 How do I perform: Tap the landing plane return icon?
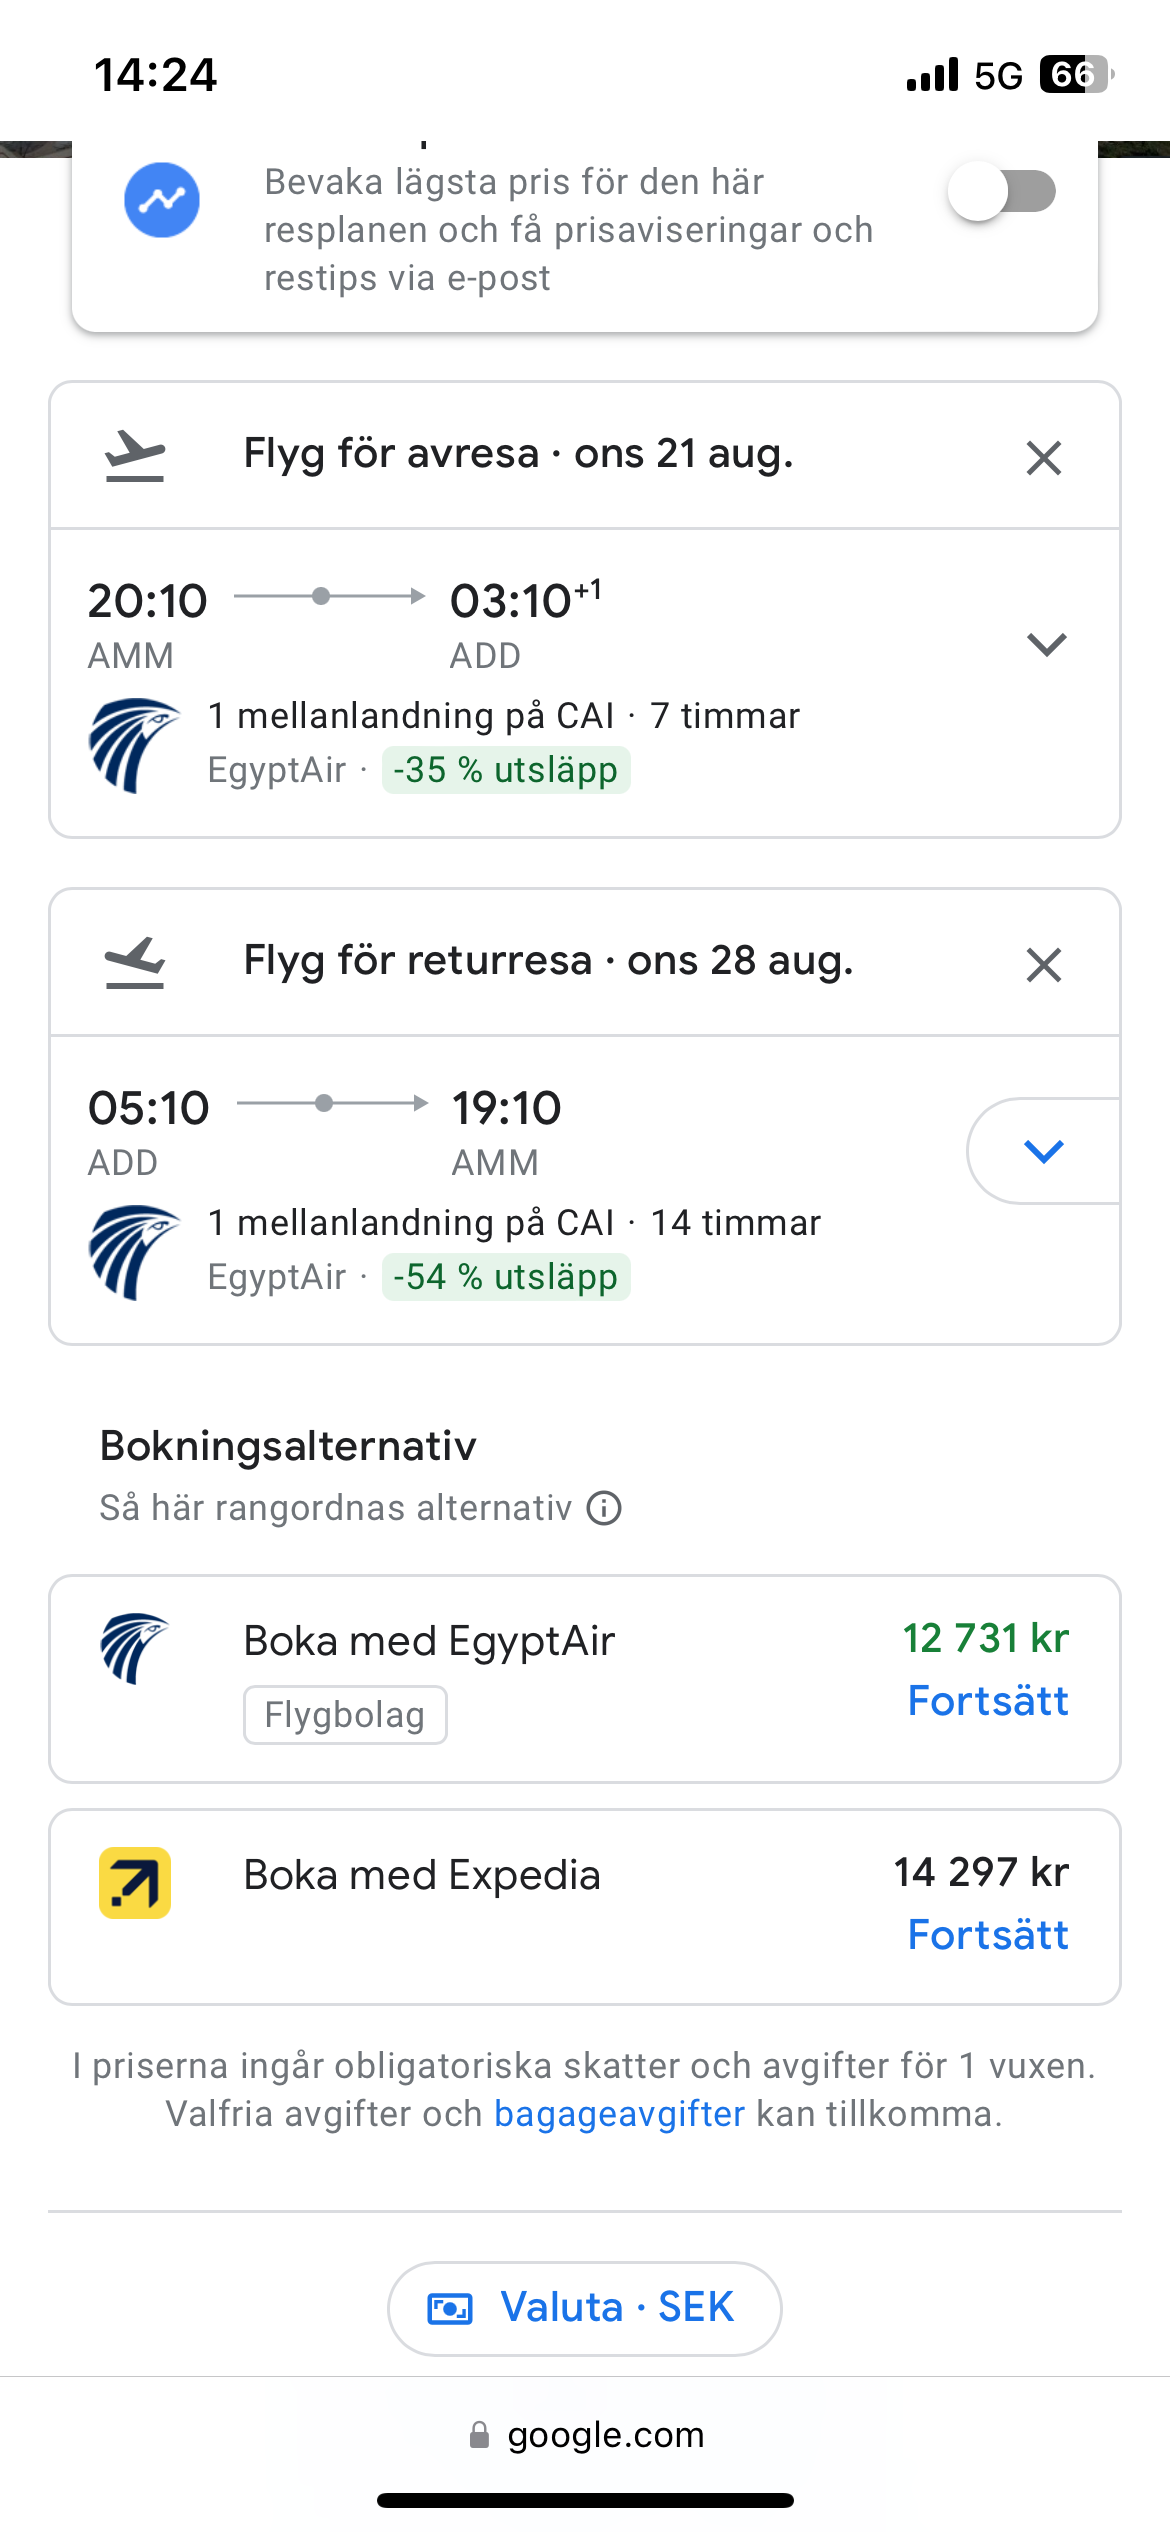[x=135, y=963]
